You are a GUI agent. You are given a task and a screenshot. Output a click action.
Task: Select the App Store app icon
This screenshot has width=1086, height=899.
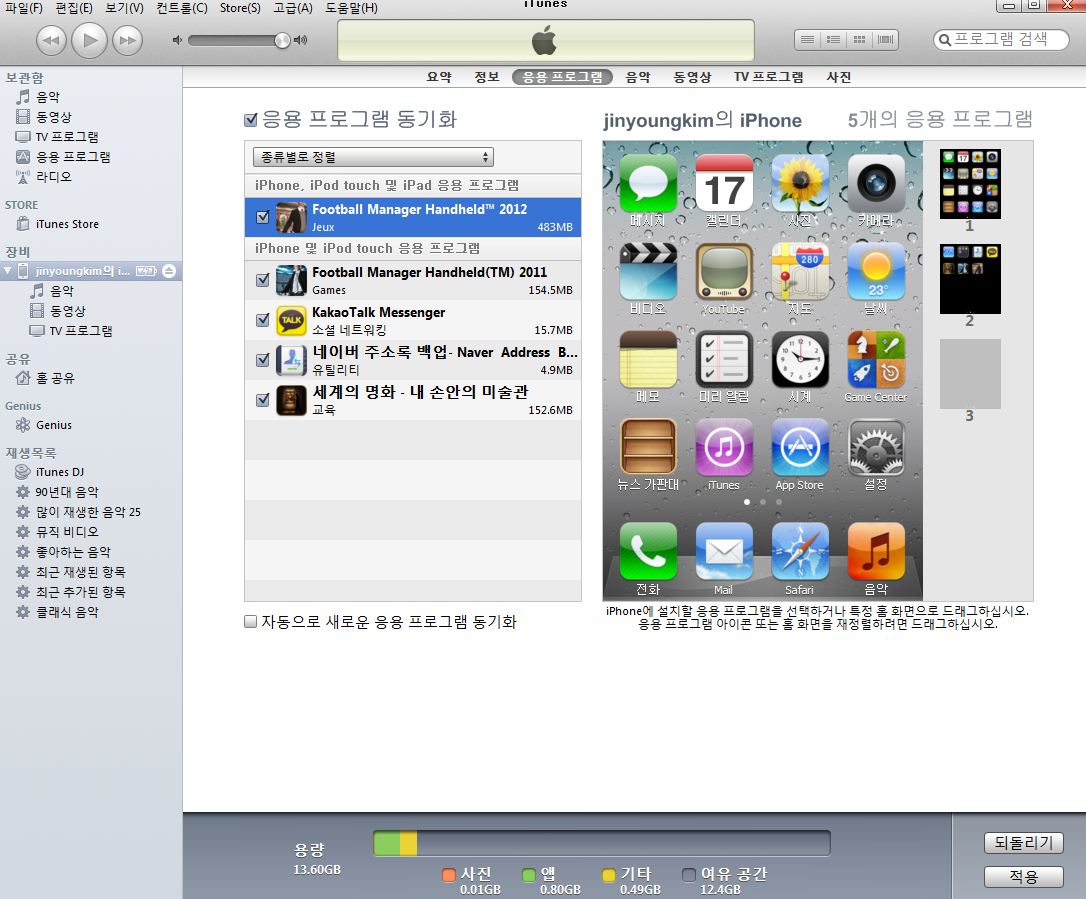800,447
